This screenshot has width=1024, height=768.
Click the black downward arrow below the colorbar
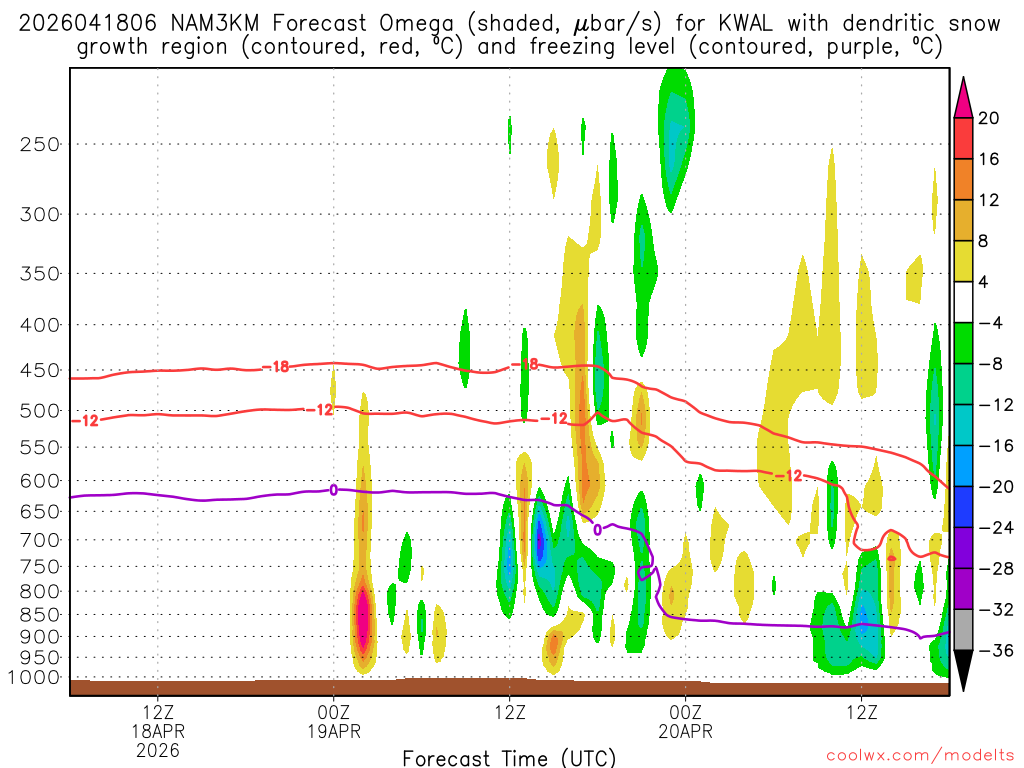[x=964, y=671]
